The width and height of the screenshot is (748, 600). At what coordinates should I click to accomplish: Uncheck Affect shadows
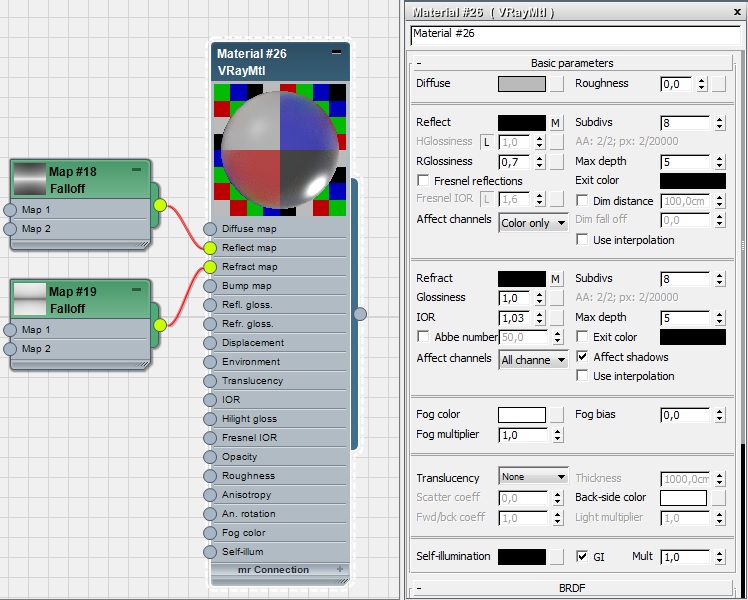(582, 356)
